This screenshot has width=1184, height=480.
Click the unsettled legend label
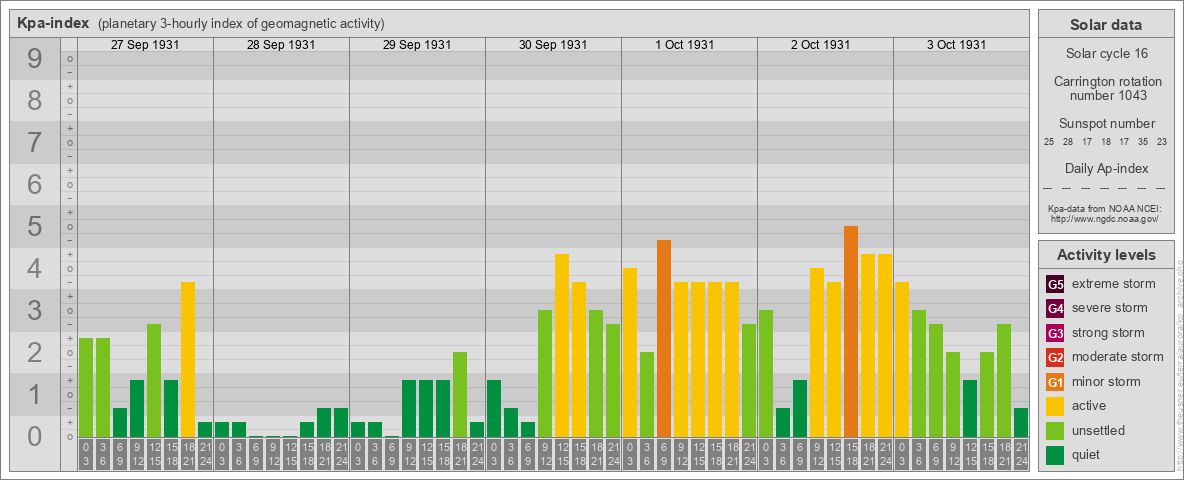coord(1099,430)
